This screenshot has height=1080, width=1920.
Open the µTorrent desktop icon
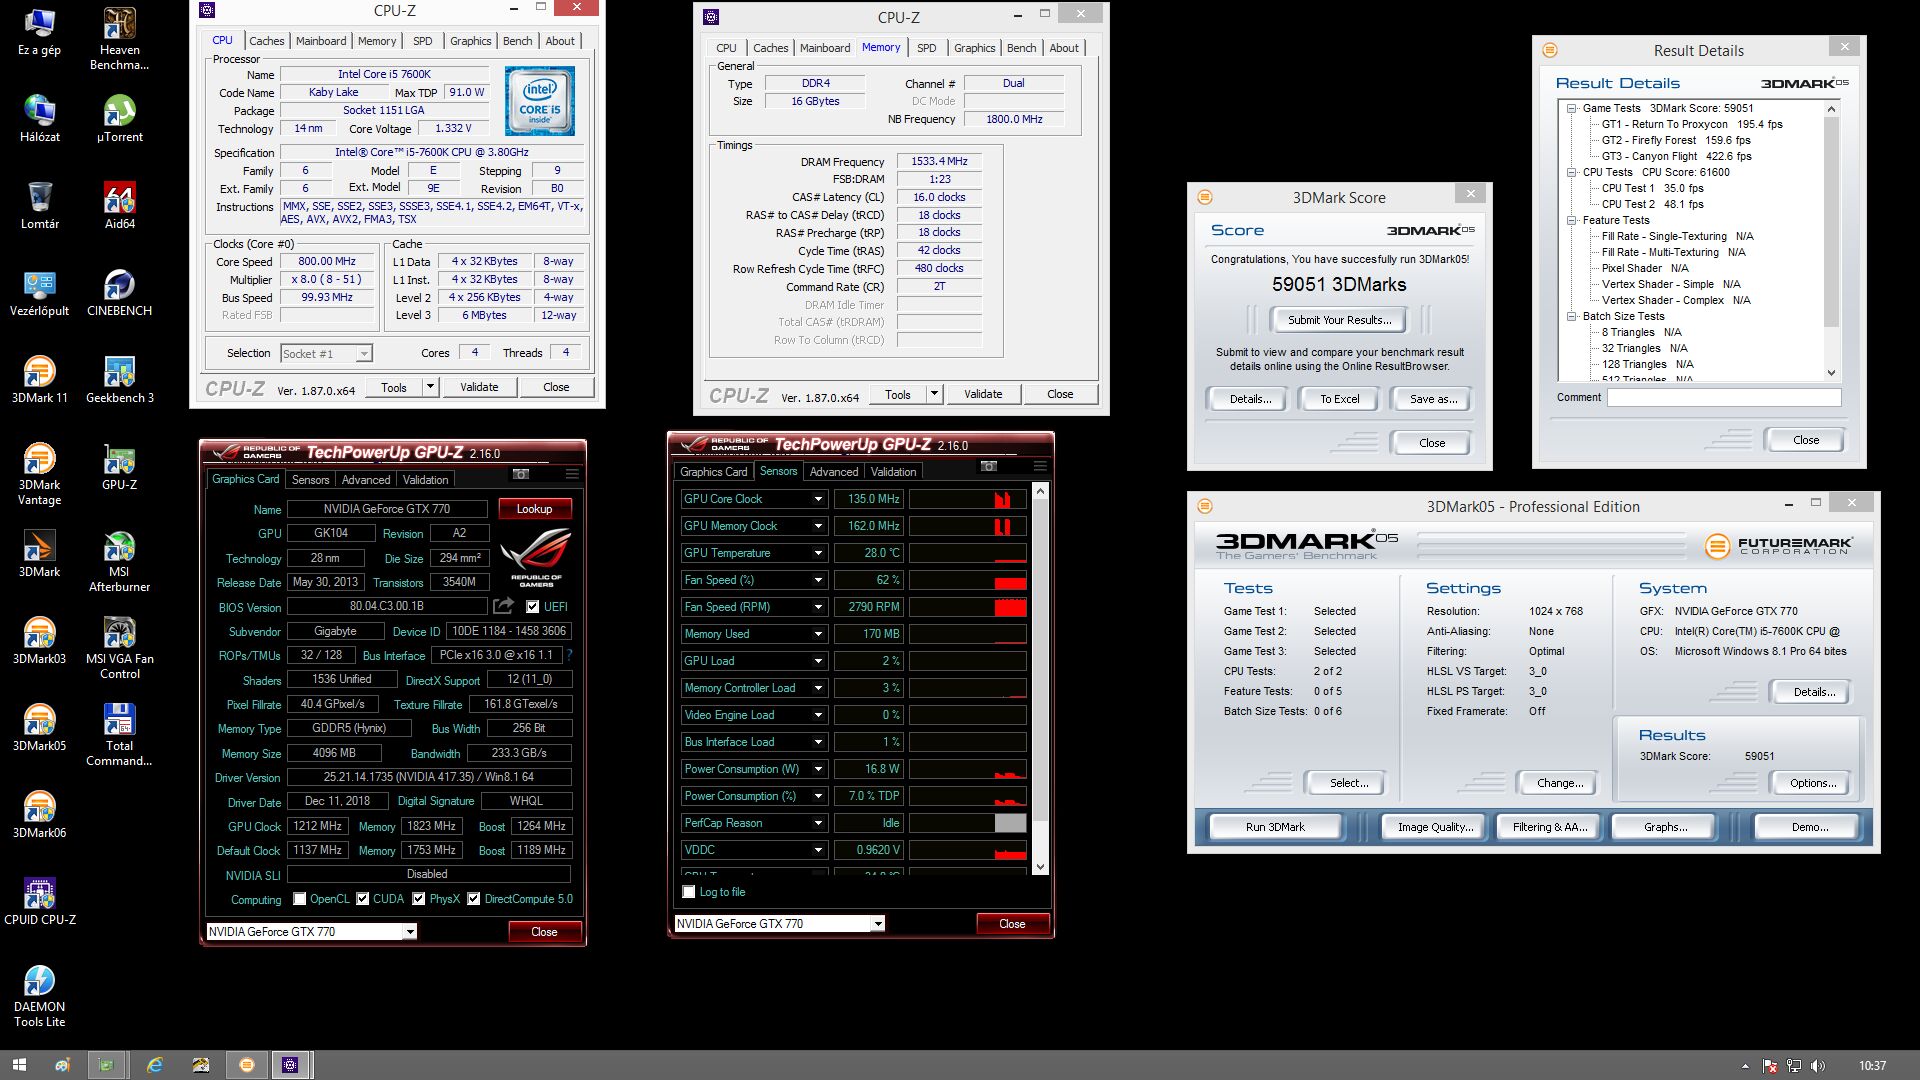(x=119, y=119)
